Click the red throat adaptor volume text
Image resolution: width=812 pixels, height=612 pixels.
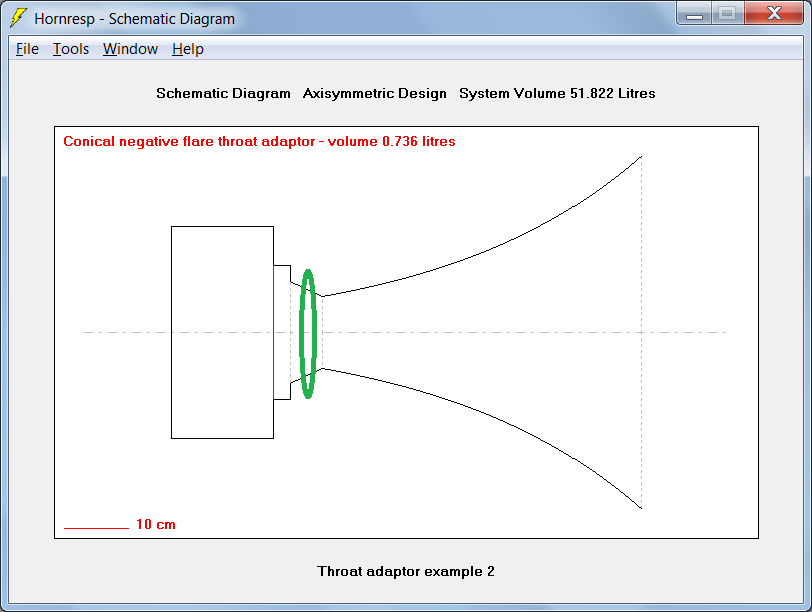(259, 141)
